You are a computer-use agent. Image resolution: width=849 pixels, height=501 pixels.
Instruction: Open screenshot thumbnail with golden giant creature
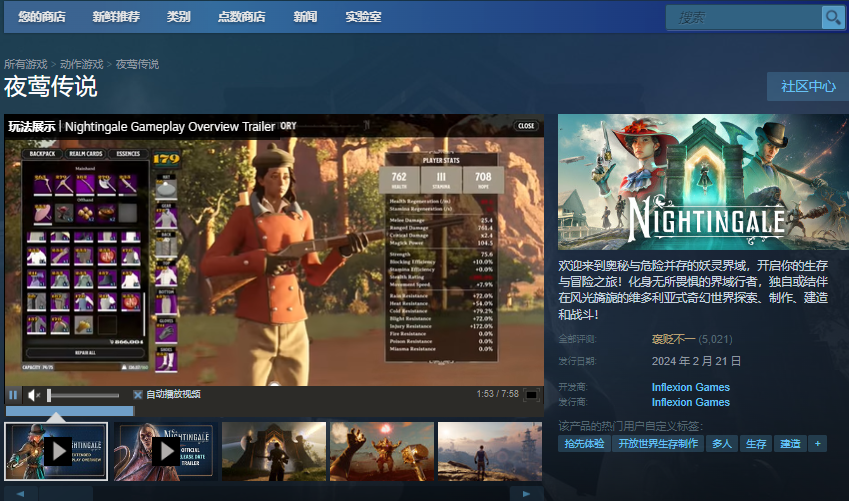382,451
